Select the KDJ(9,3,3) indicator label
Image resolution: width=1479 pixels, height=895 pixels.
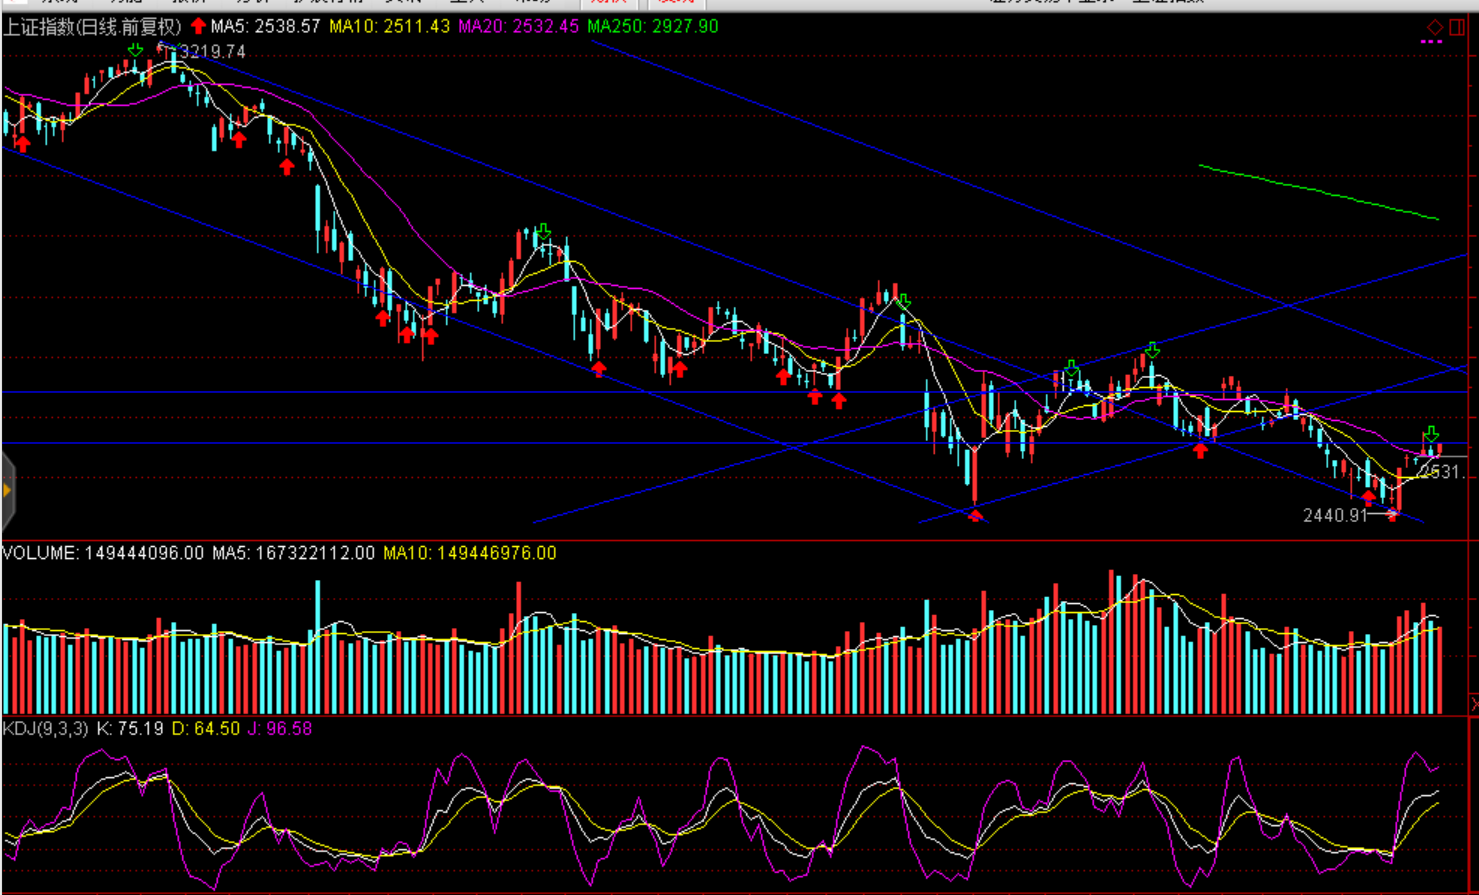(x=45, y=729)
